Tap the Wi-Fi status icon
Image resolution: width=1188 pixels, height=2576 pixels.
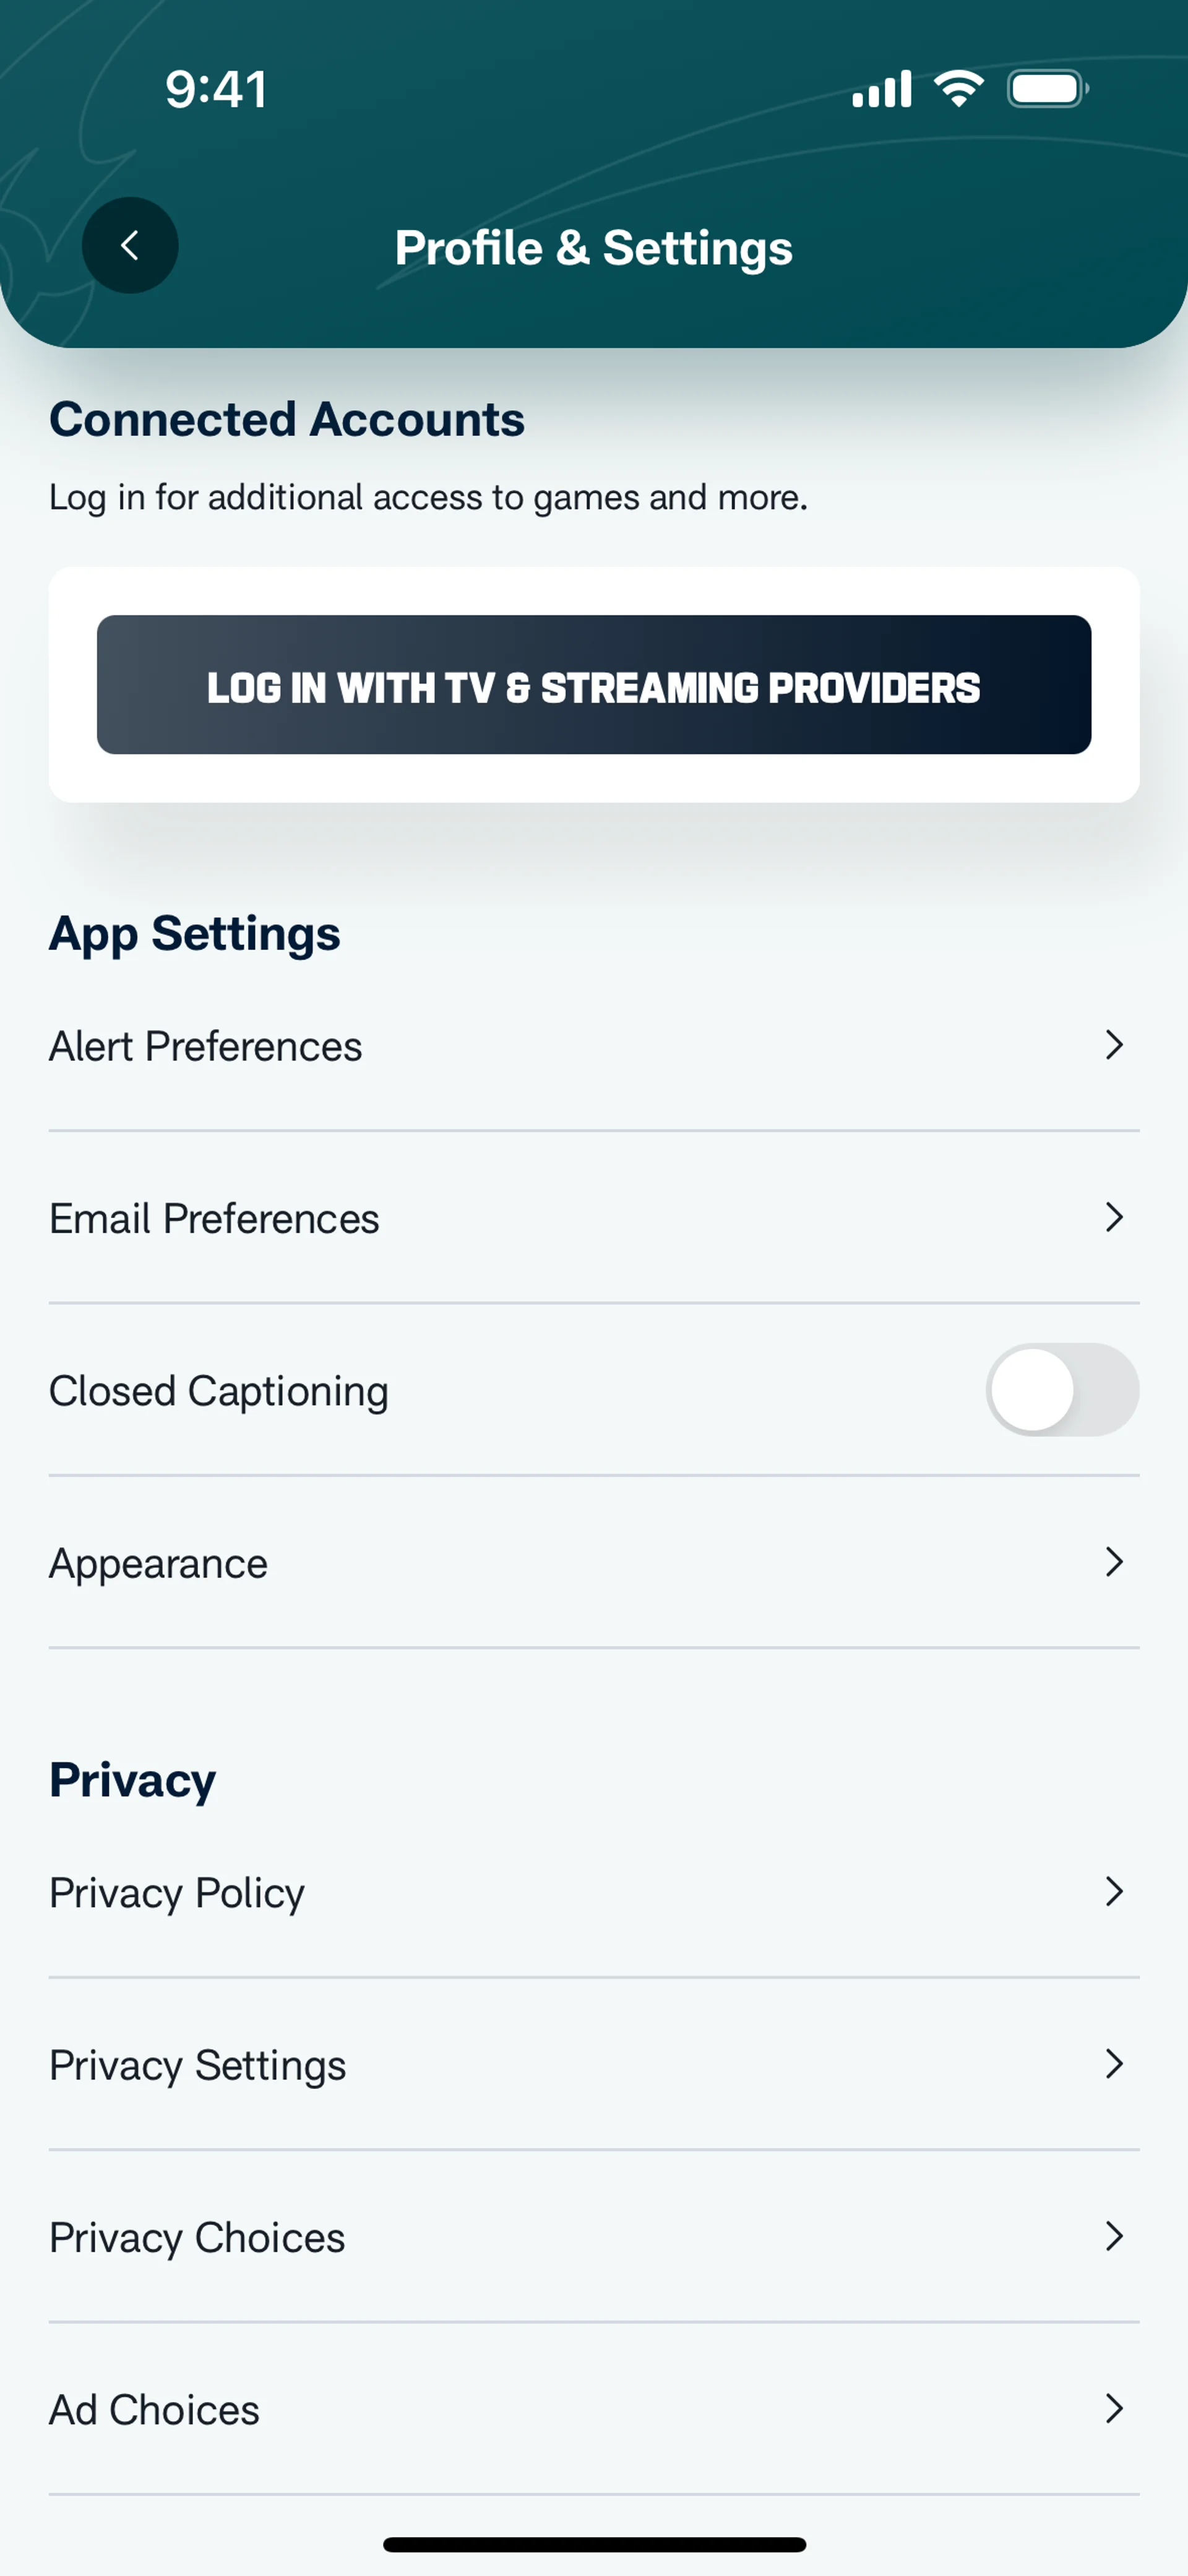point(958,89)
